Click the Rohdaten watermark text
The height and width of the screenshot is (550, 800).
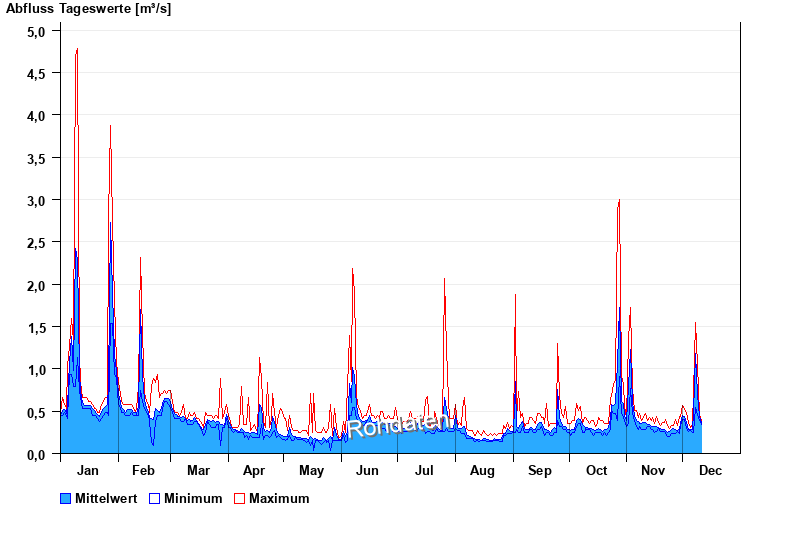pos(396,426)
